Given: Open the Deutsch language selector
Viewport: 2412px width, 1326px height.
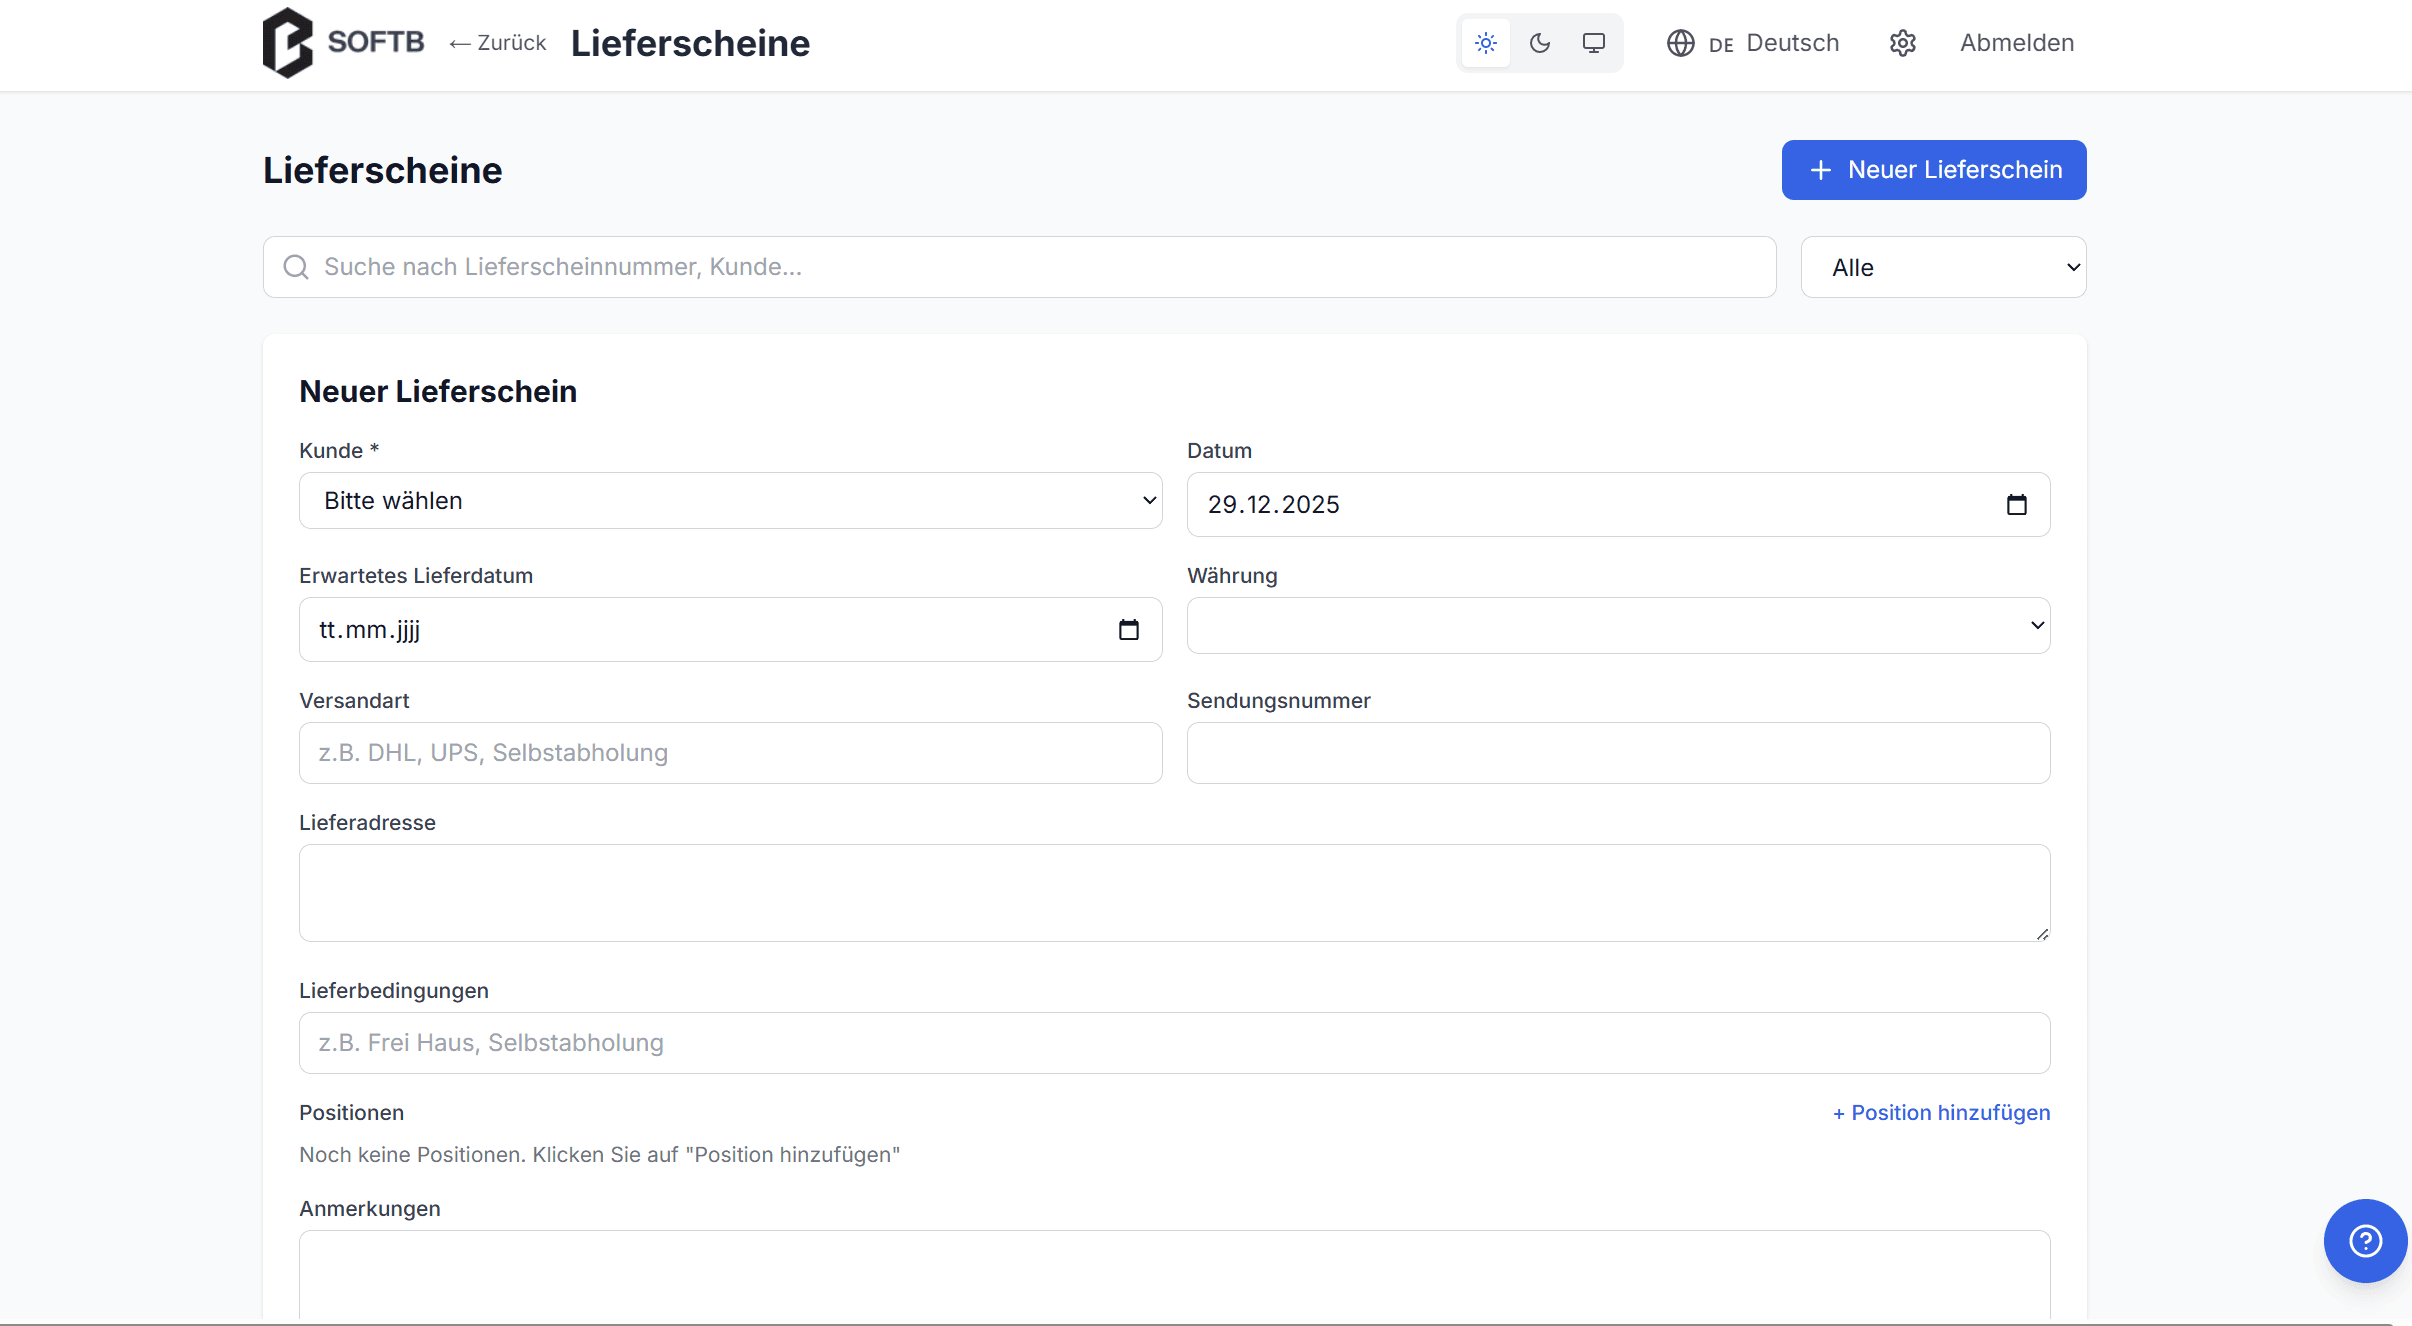Looking at the screenshot, I should pyautogui.click(x=1791, y=43).
